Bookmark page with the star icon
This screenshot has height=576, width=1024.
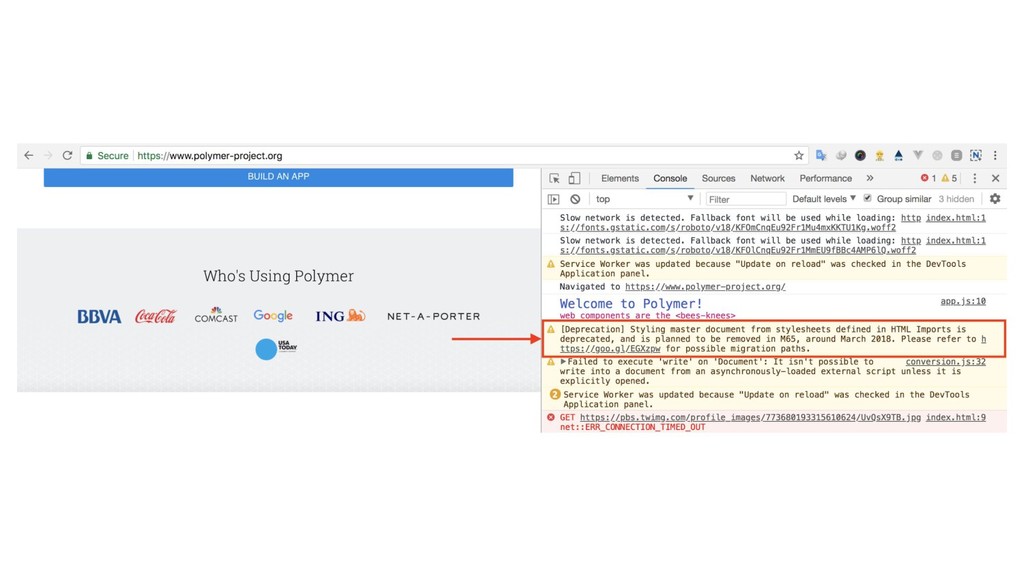click(799, 155)
